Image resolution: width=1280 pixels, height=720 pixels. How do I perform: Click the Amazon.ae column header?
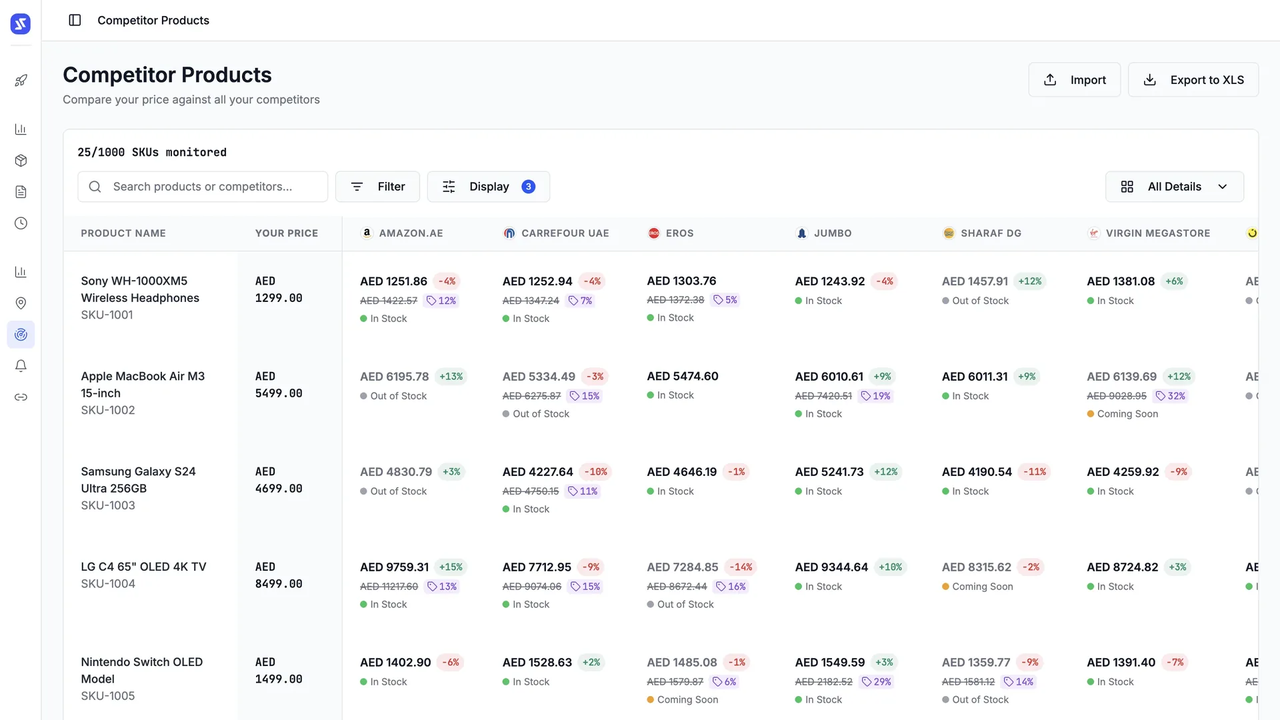point(402,233)
